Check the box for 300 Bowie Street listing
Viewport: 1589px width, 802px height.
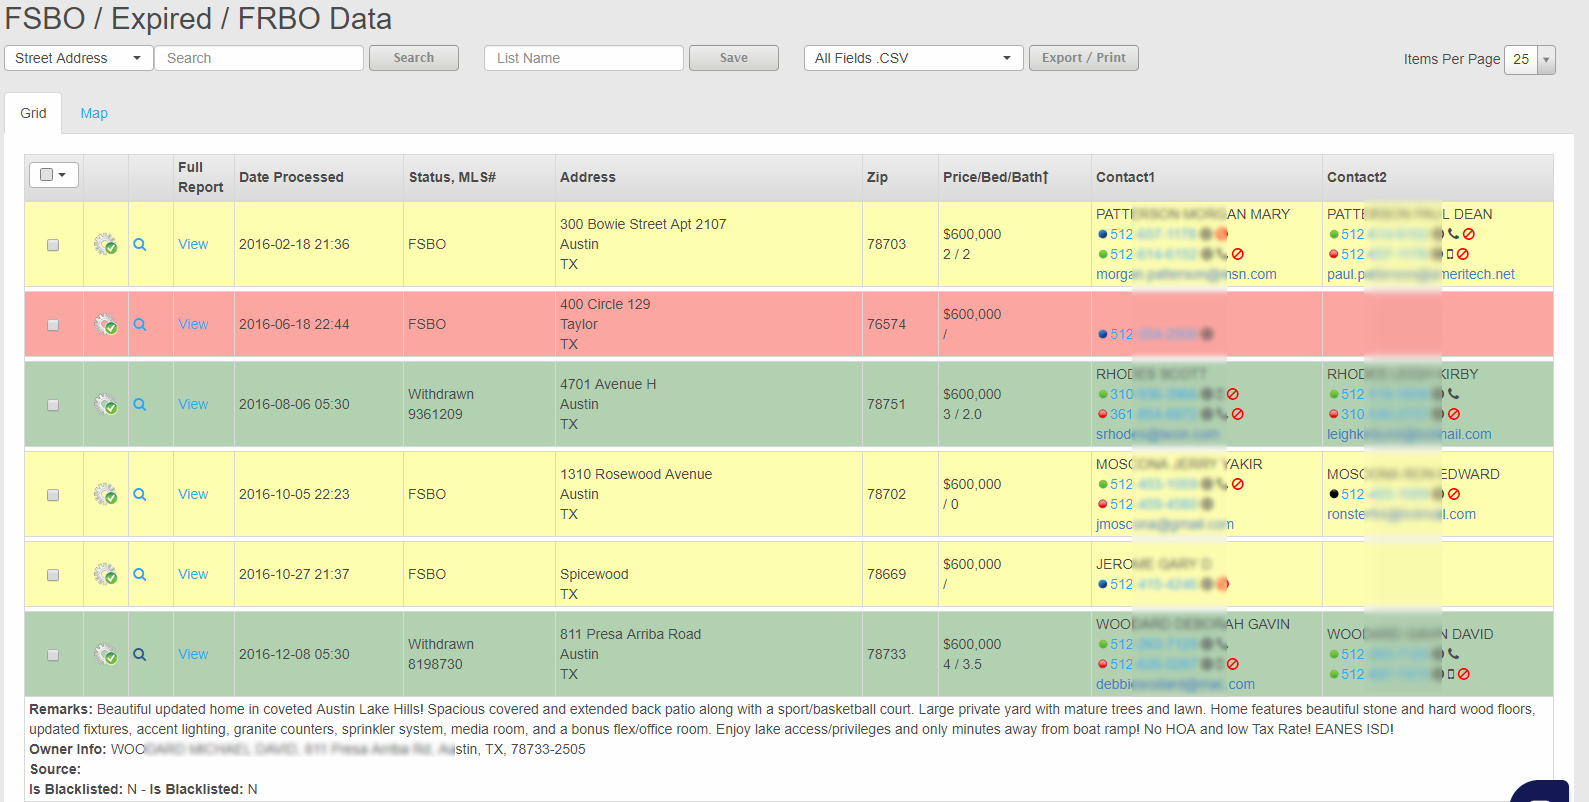(x=53, y=245)
